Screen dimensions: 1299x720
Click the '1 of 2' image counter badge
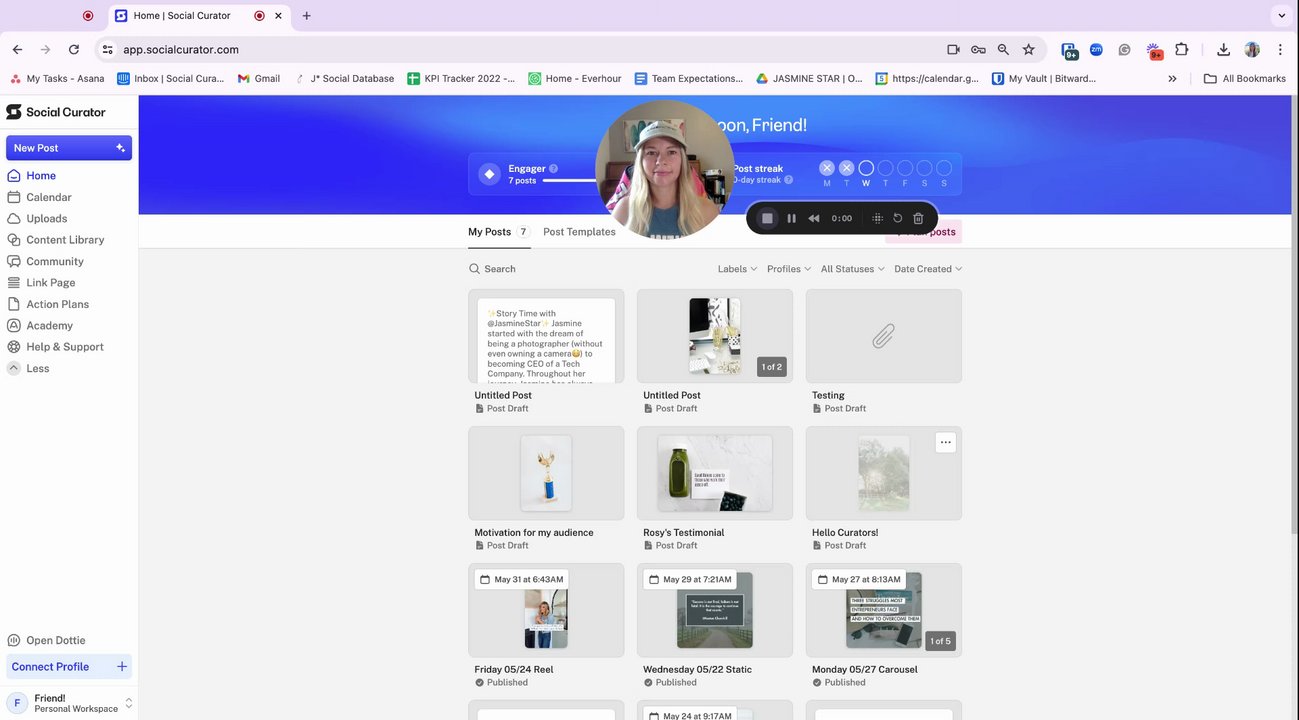tap(772, 367)
